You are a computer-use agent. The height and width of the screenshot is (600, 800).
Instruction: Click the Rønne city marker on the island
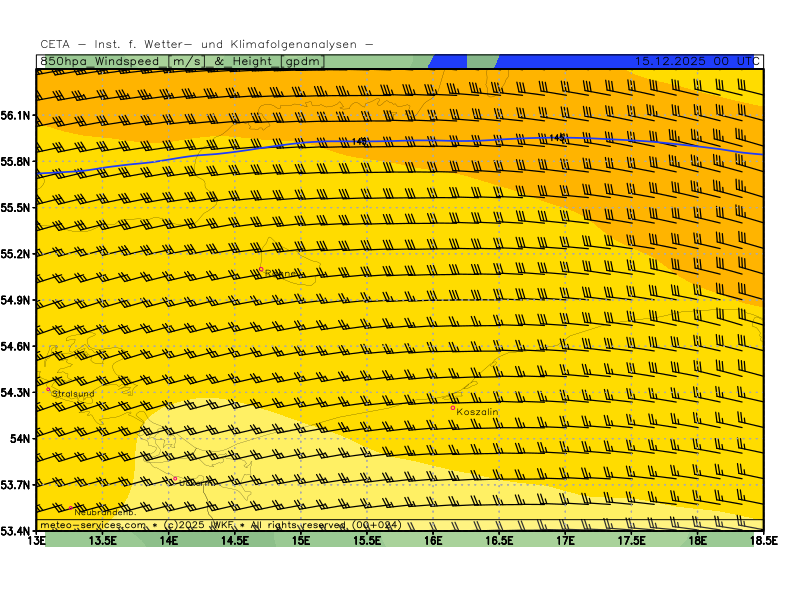[x=262, y=270]
